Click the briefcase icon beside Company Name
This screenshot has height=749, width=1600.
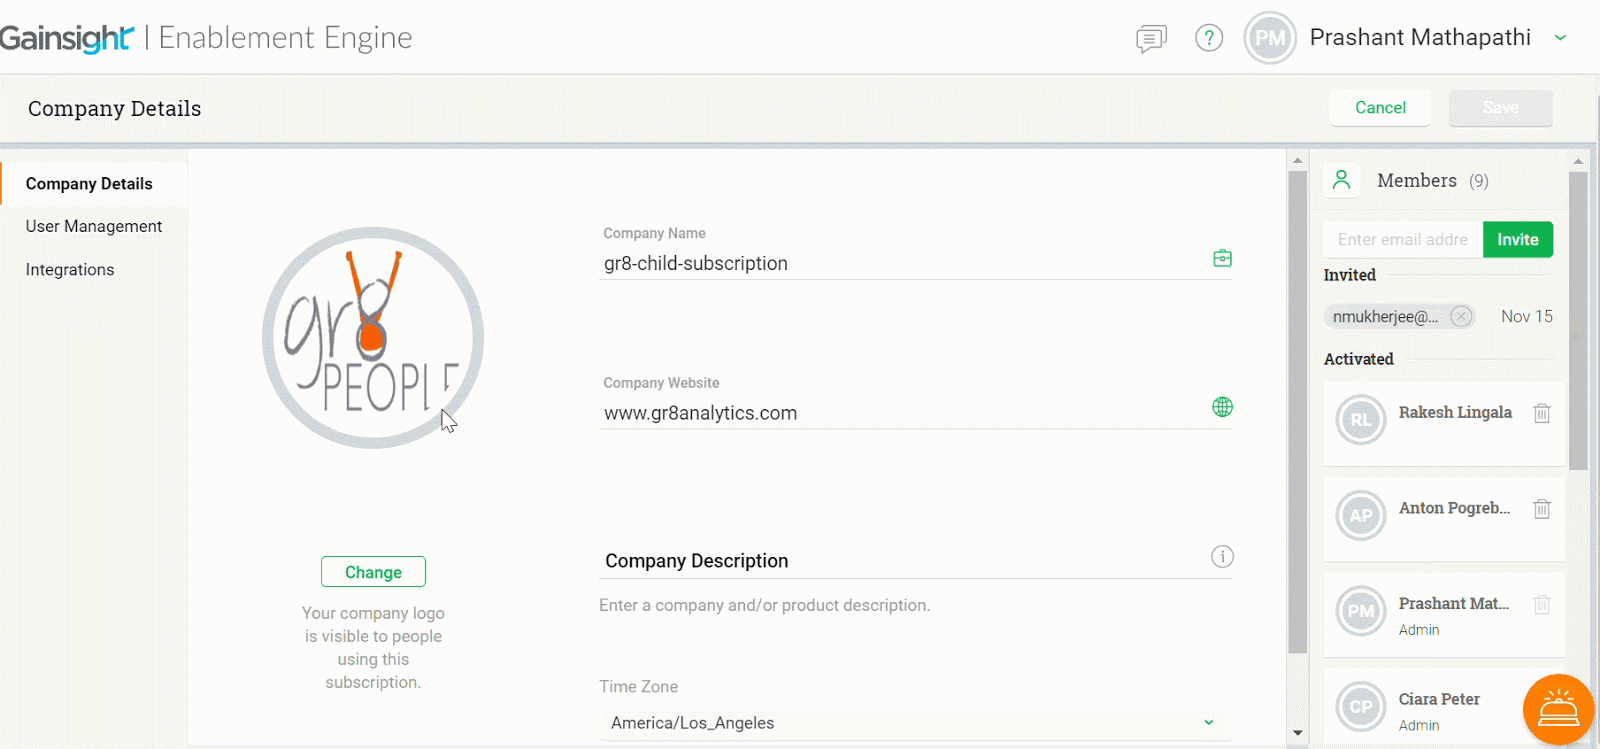pos(1222,258)
